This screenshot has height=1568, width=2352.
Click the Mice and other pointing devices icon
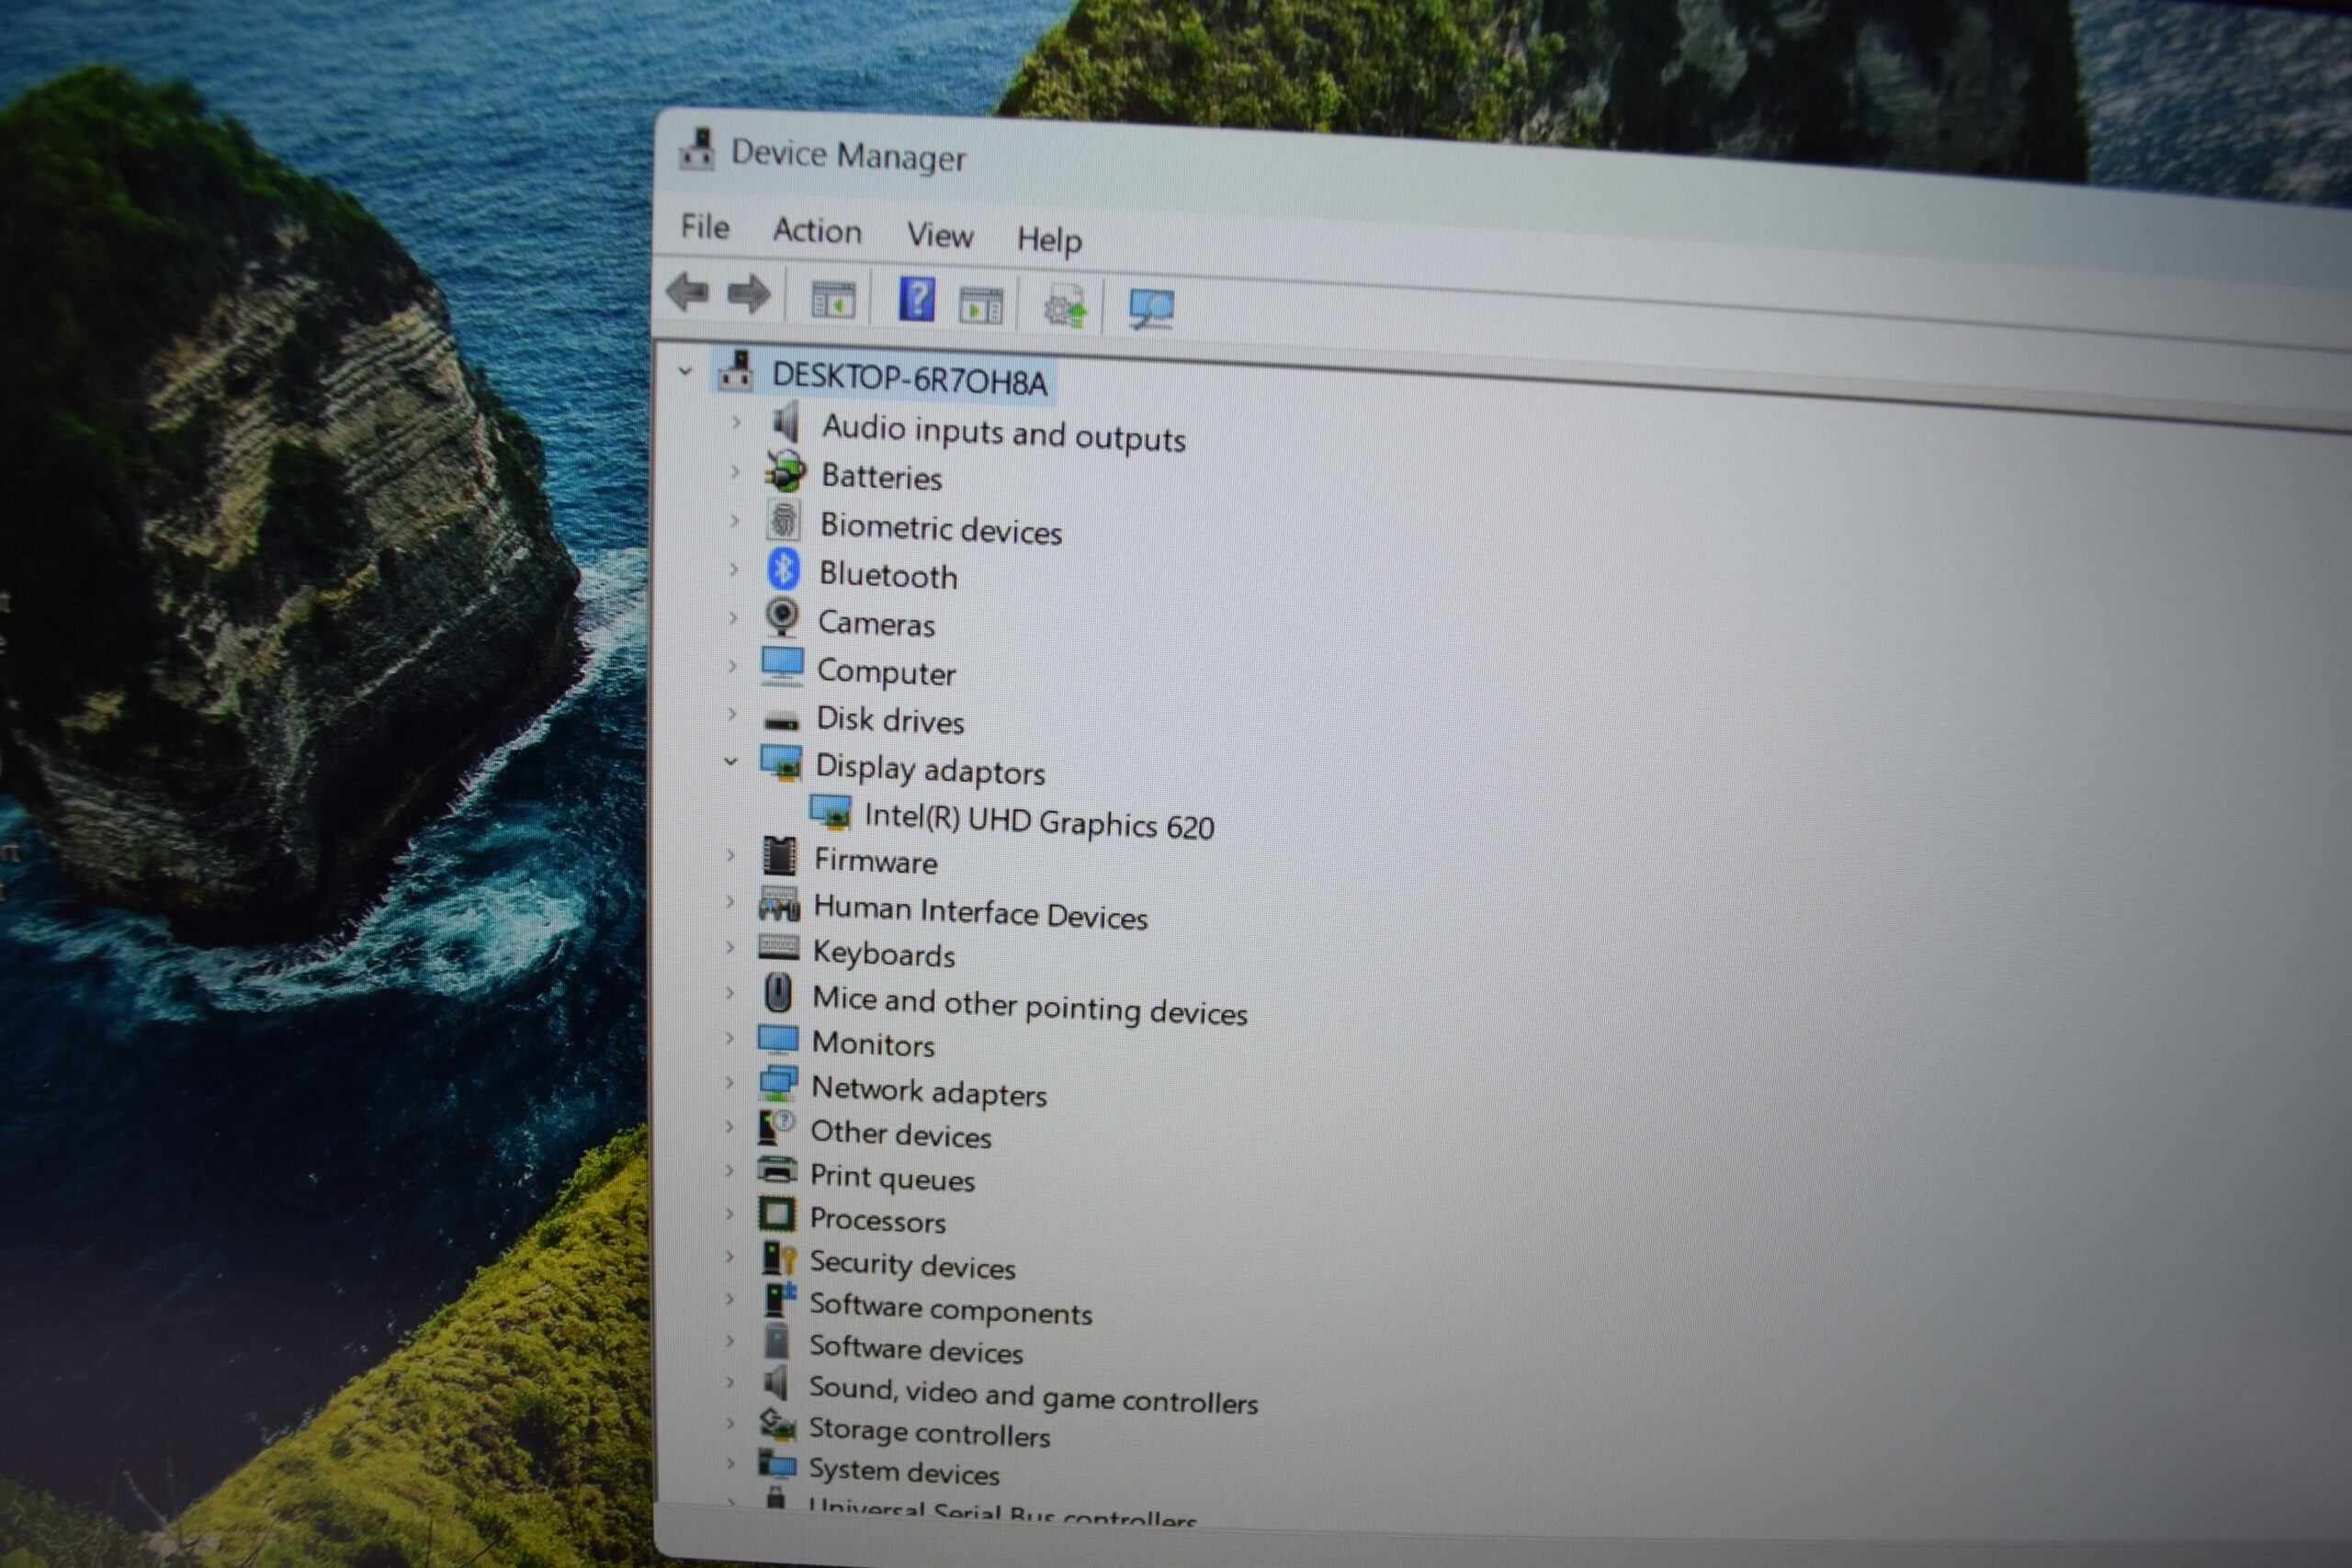point(778,994)
